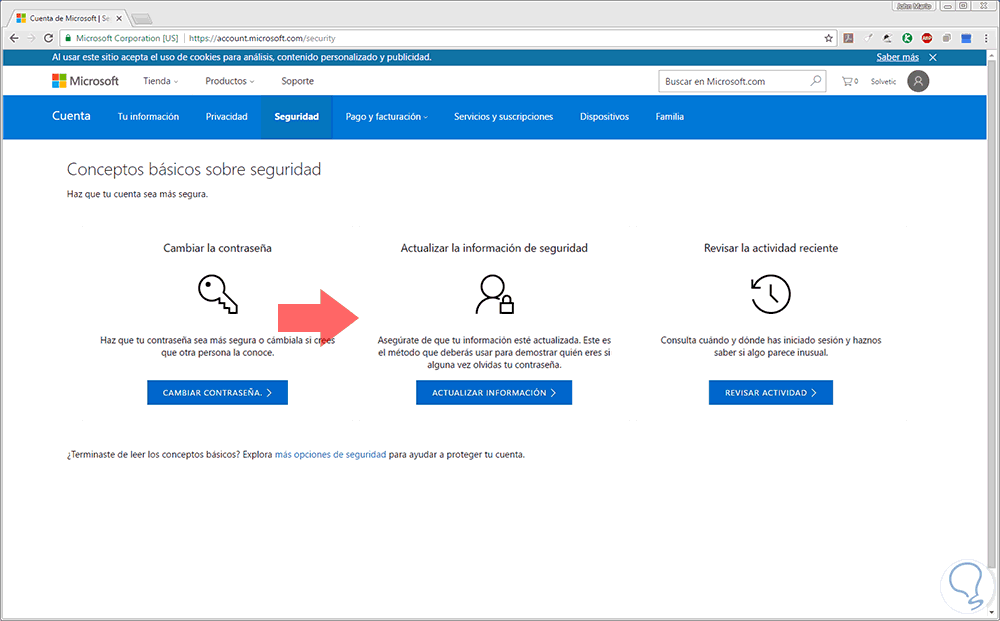This screenshot has width=1000, height=621.
Task: Open the más opciones de seguridad link
Action: pos(330,455)
